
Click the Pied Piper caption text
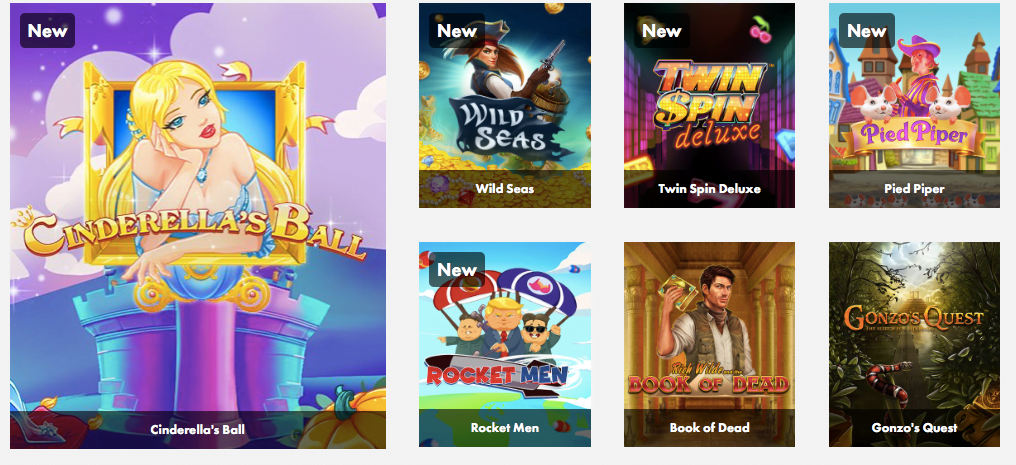914,189
